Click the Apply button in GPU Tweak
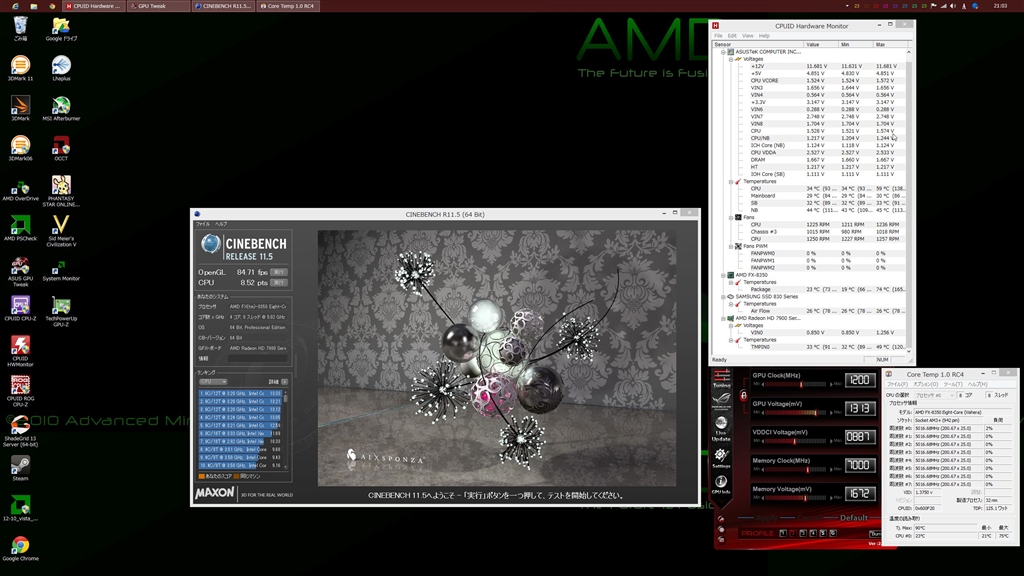Screen dimensions: 1024x576 766,518
